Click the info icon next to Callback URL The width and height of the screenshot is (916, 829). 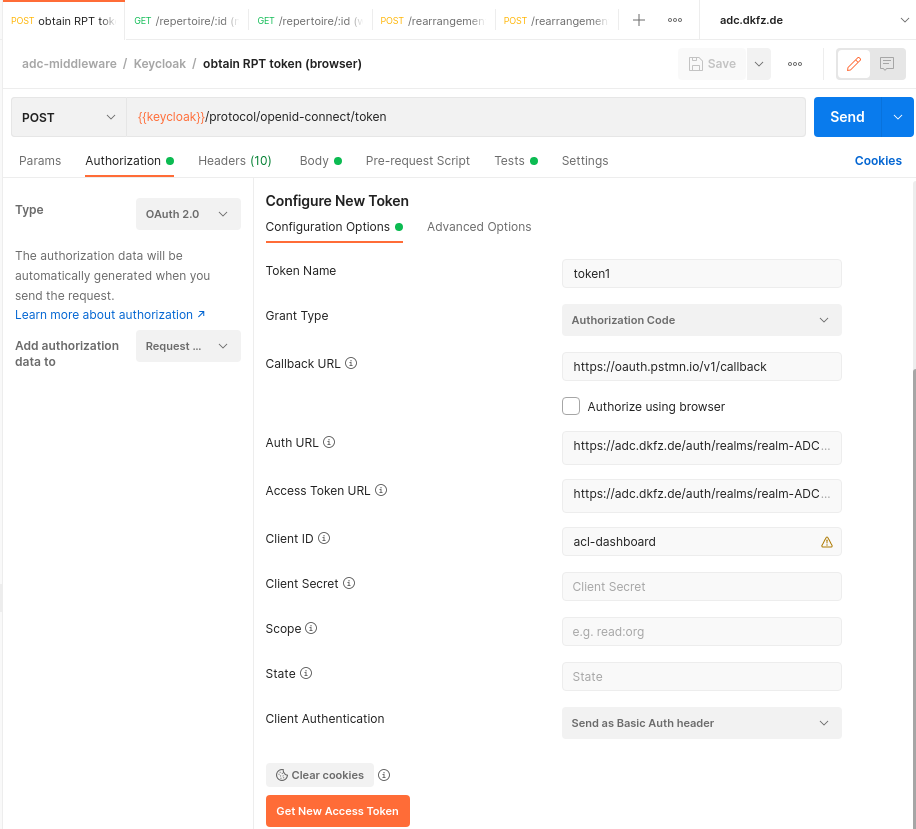[x=350, y=363]
